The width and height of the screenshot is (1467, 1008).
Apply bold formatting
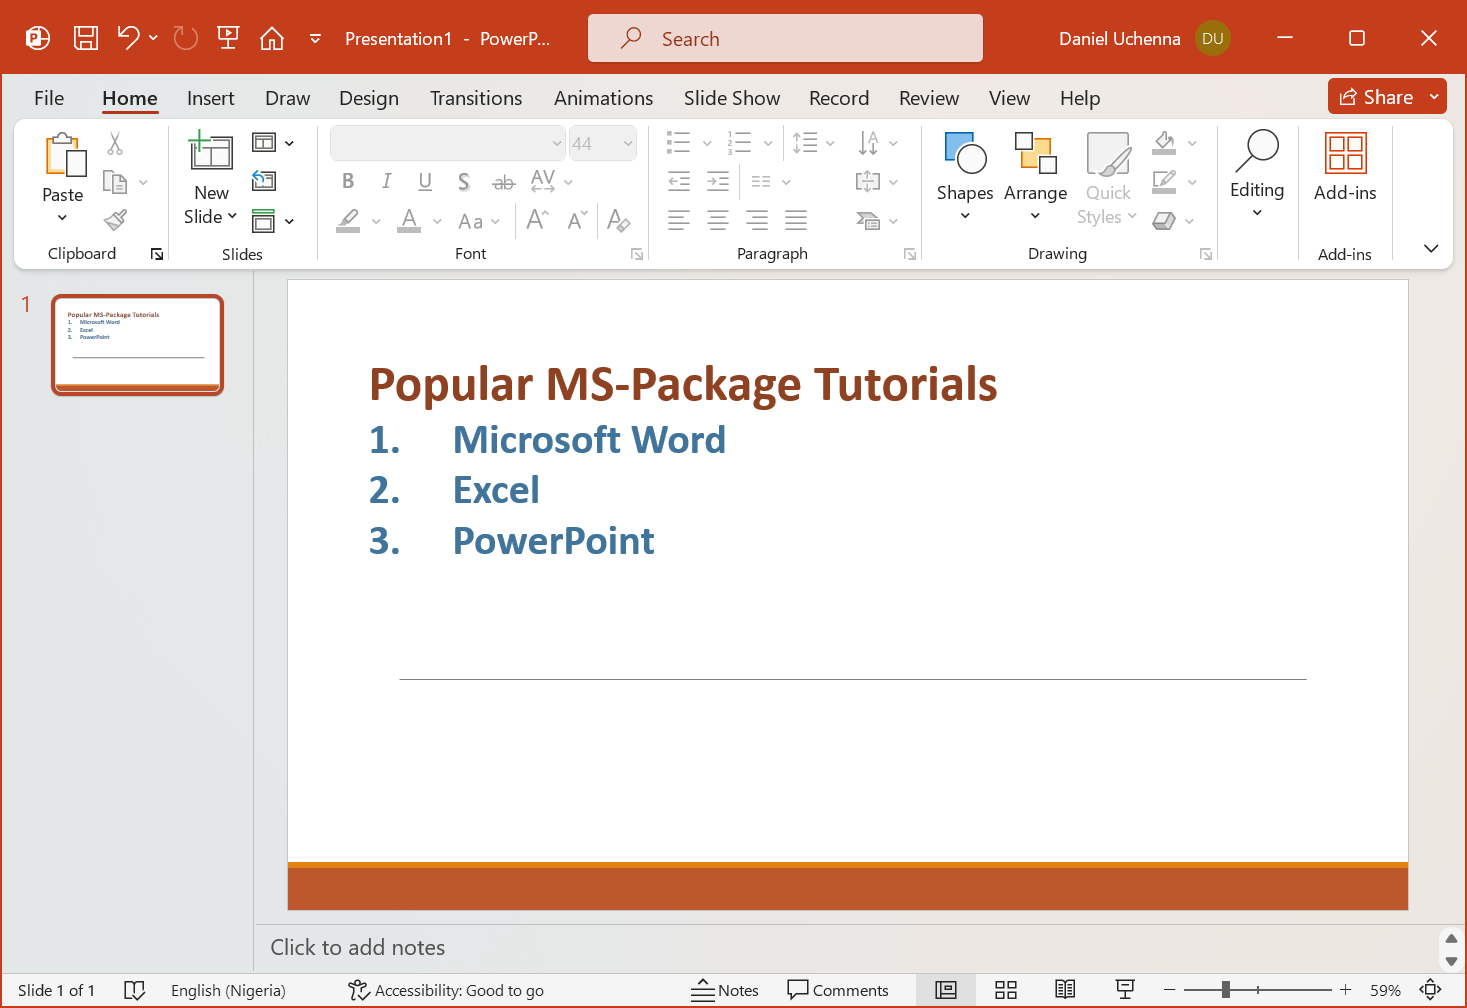click(x=347, y=181)
